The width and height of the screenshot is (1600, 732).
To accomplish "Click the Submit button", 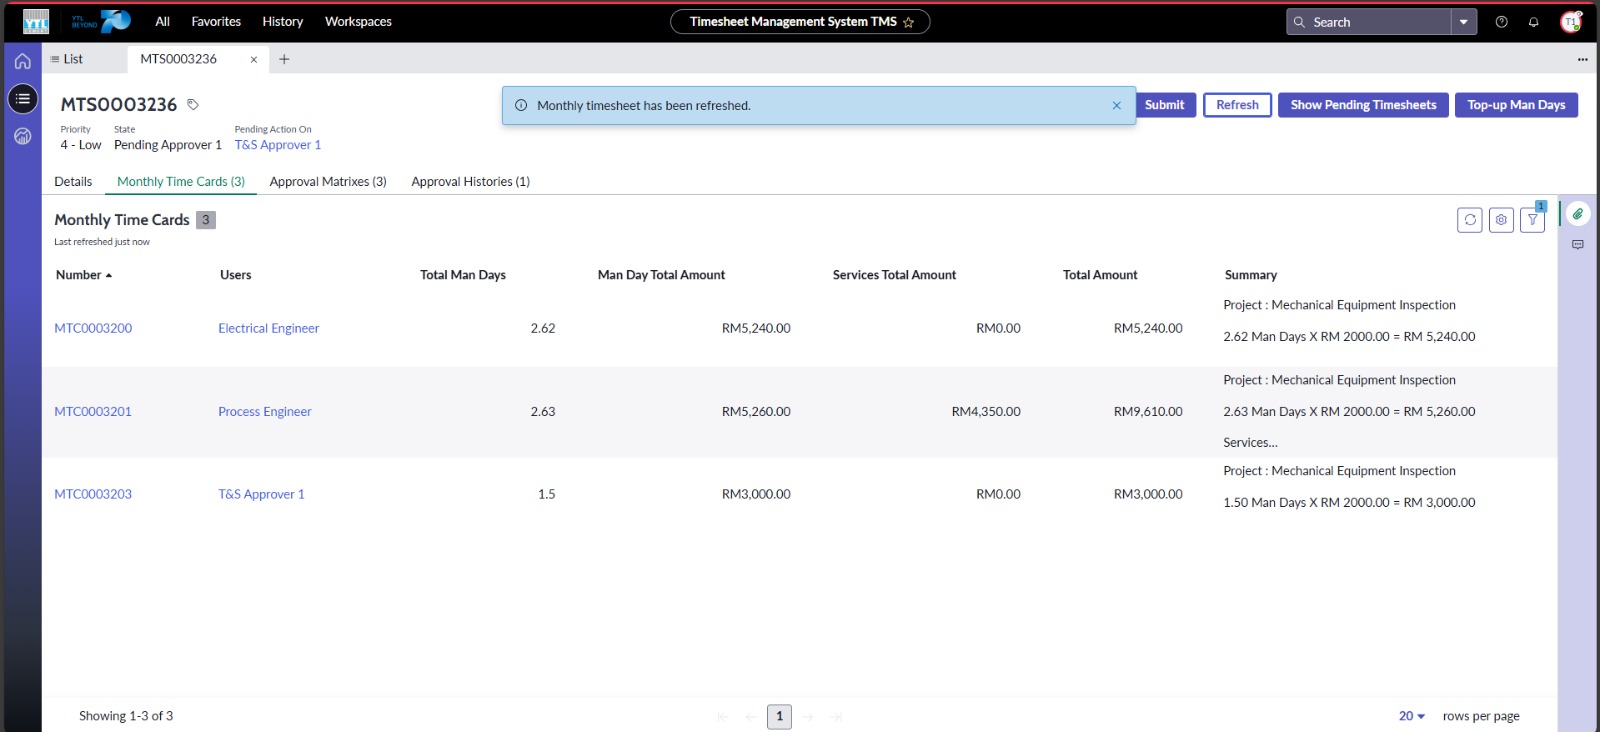I will 1164,105.
